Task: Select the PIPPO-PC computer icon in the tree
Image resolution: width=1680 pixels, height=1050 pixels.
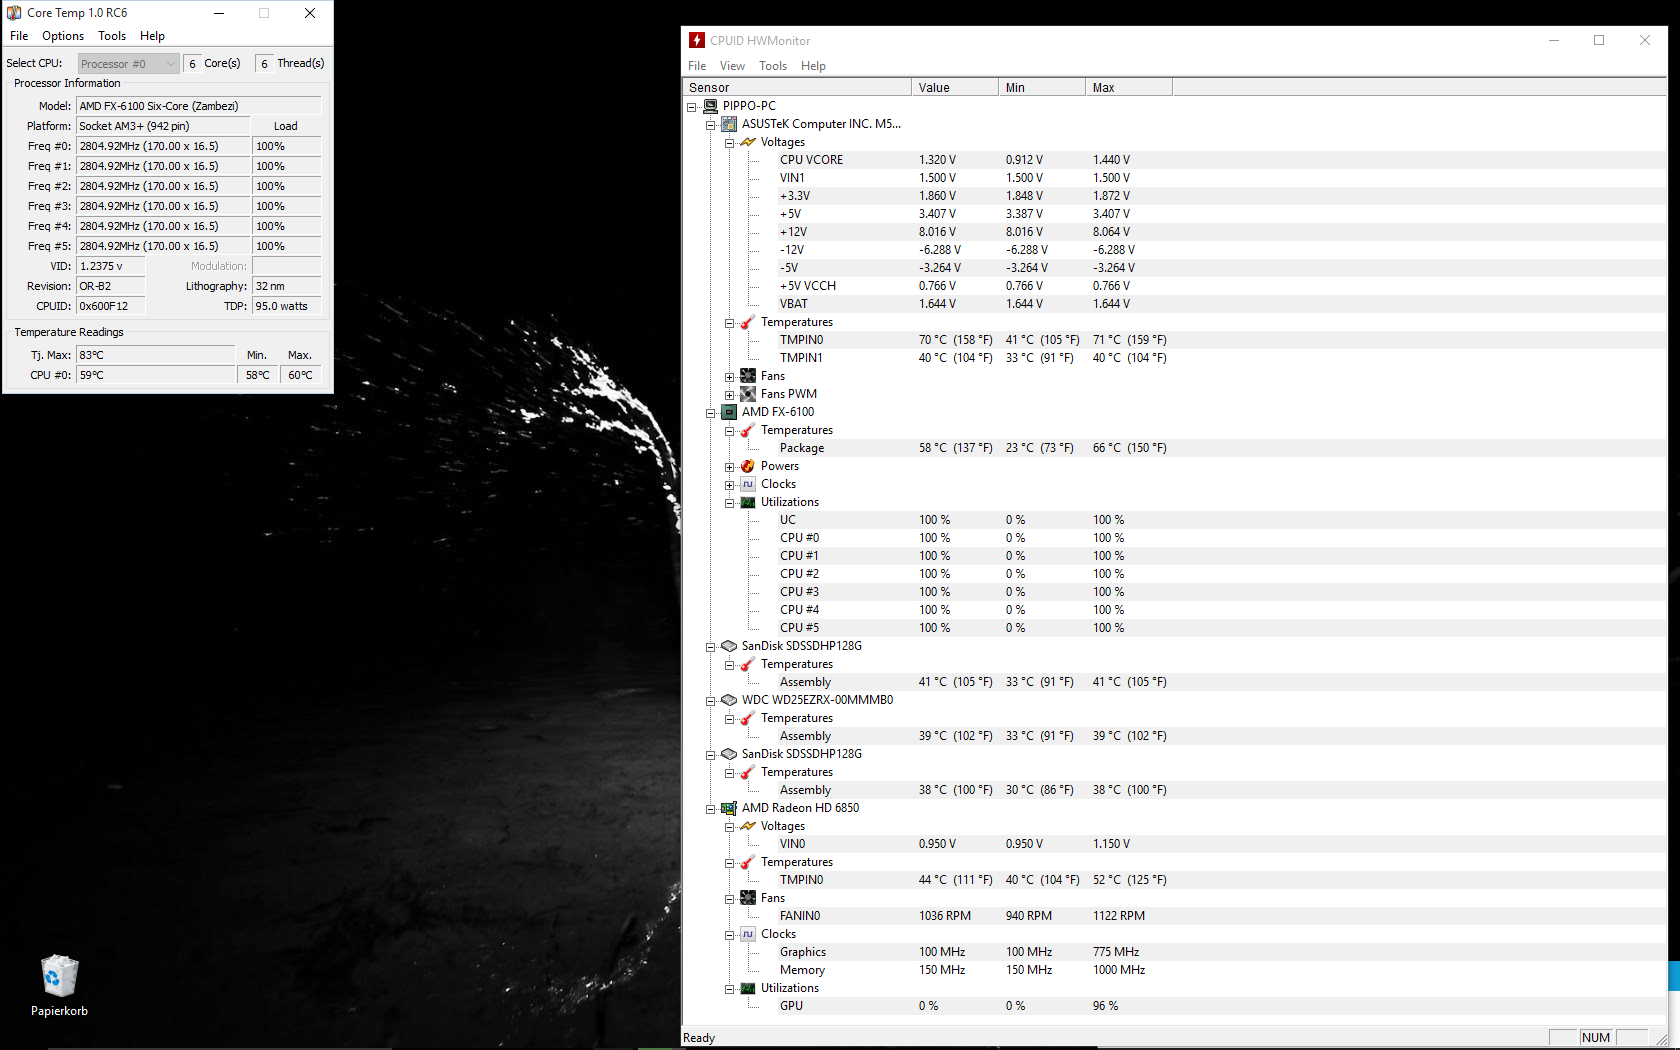Action: (710, 106)
